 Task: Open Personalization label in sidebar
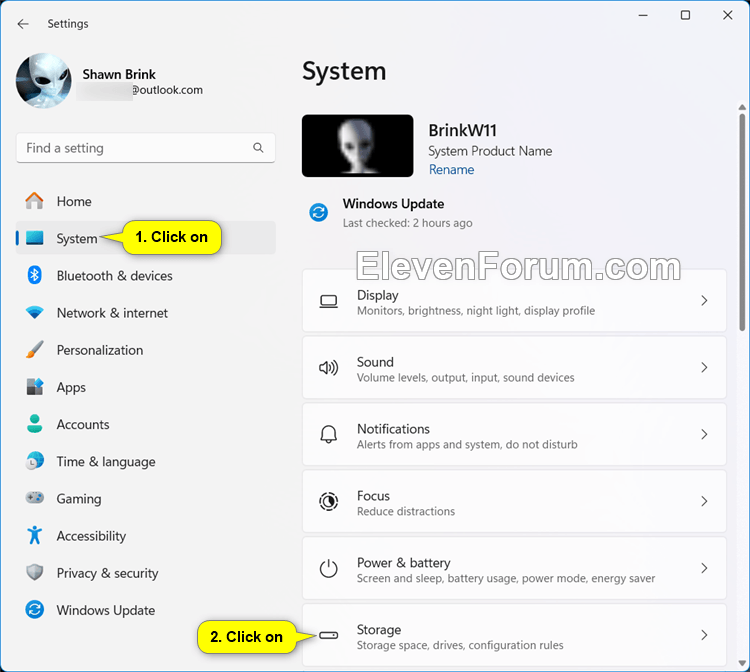100,350
